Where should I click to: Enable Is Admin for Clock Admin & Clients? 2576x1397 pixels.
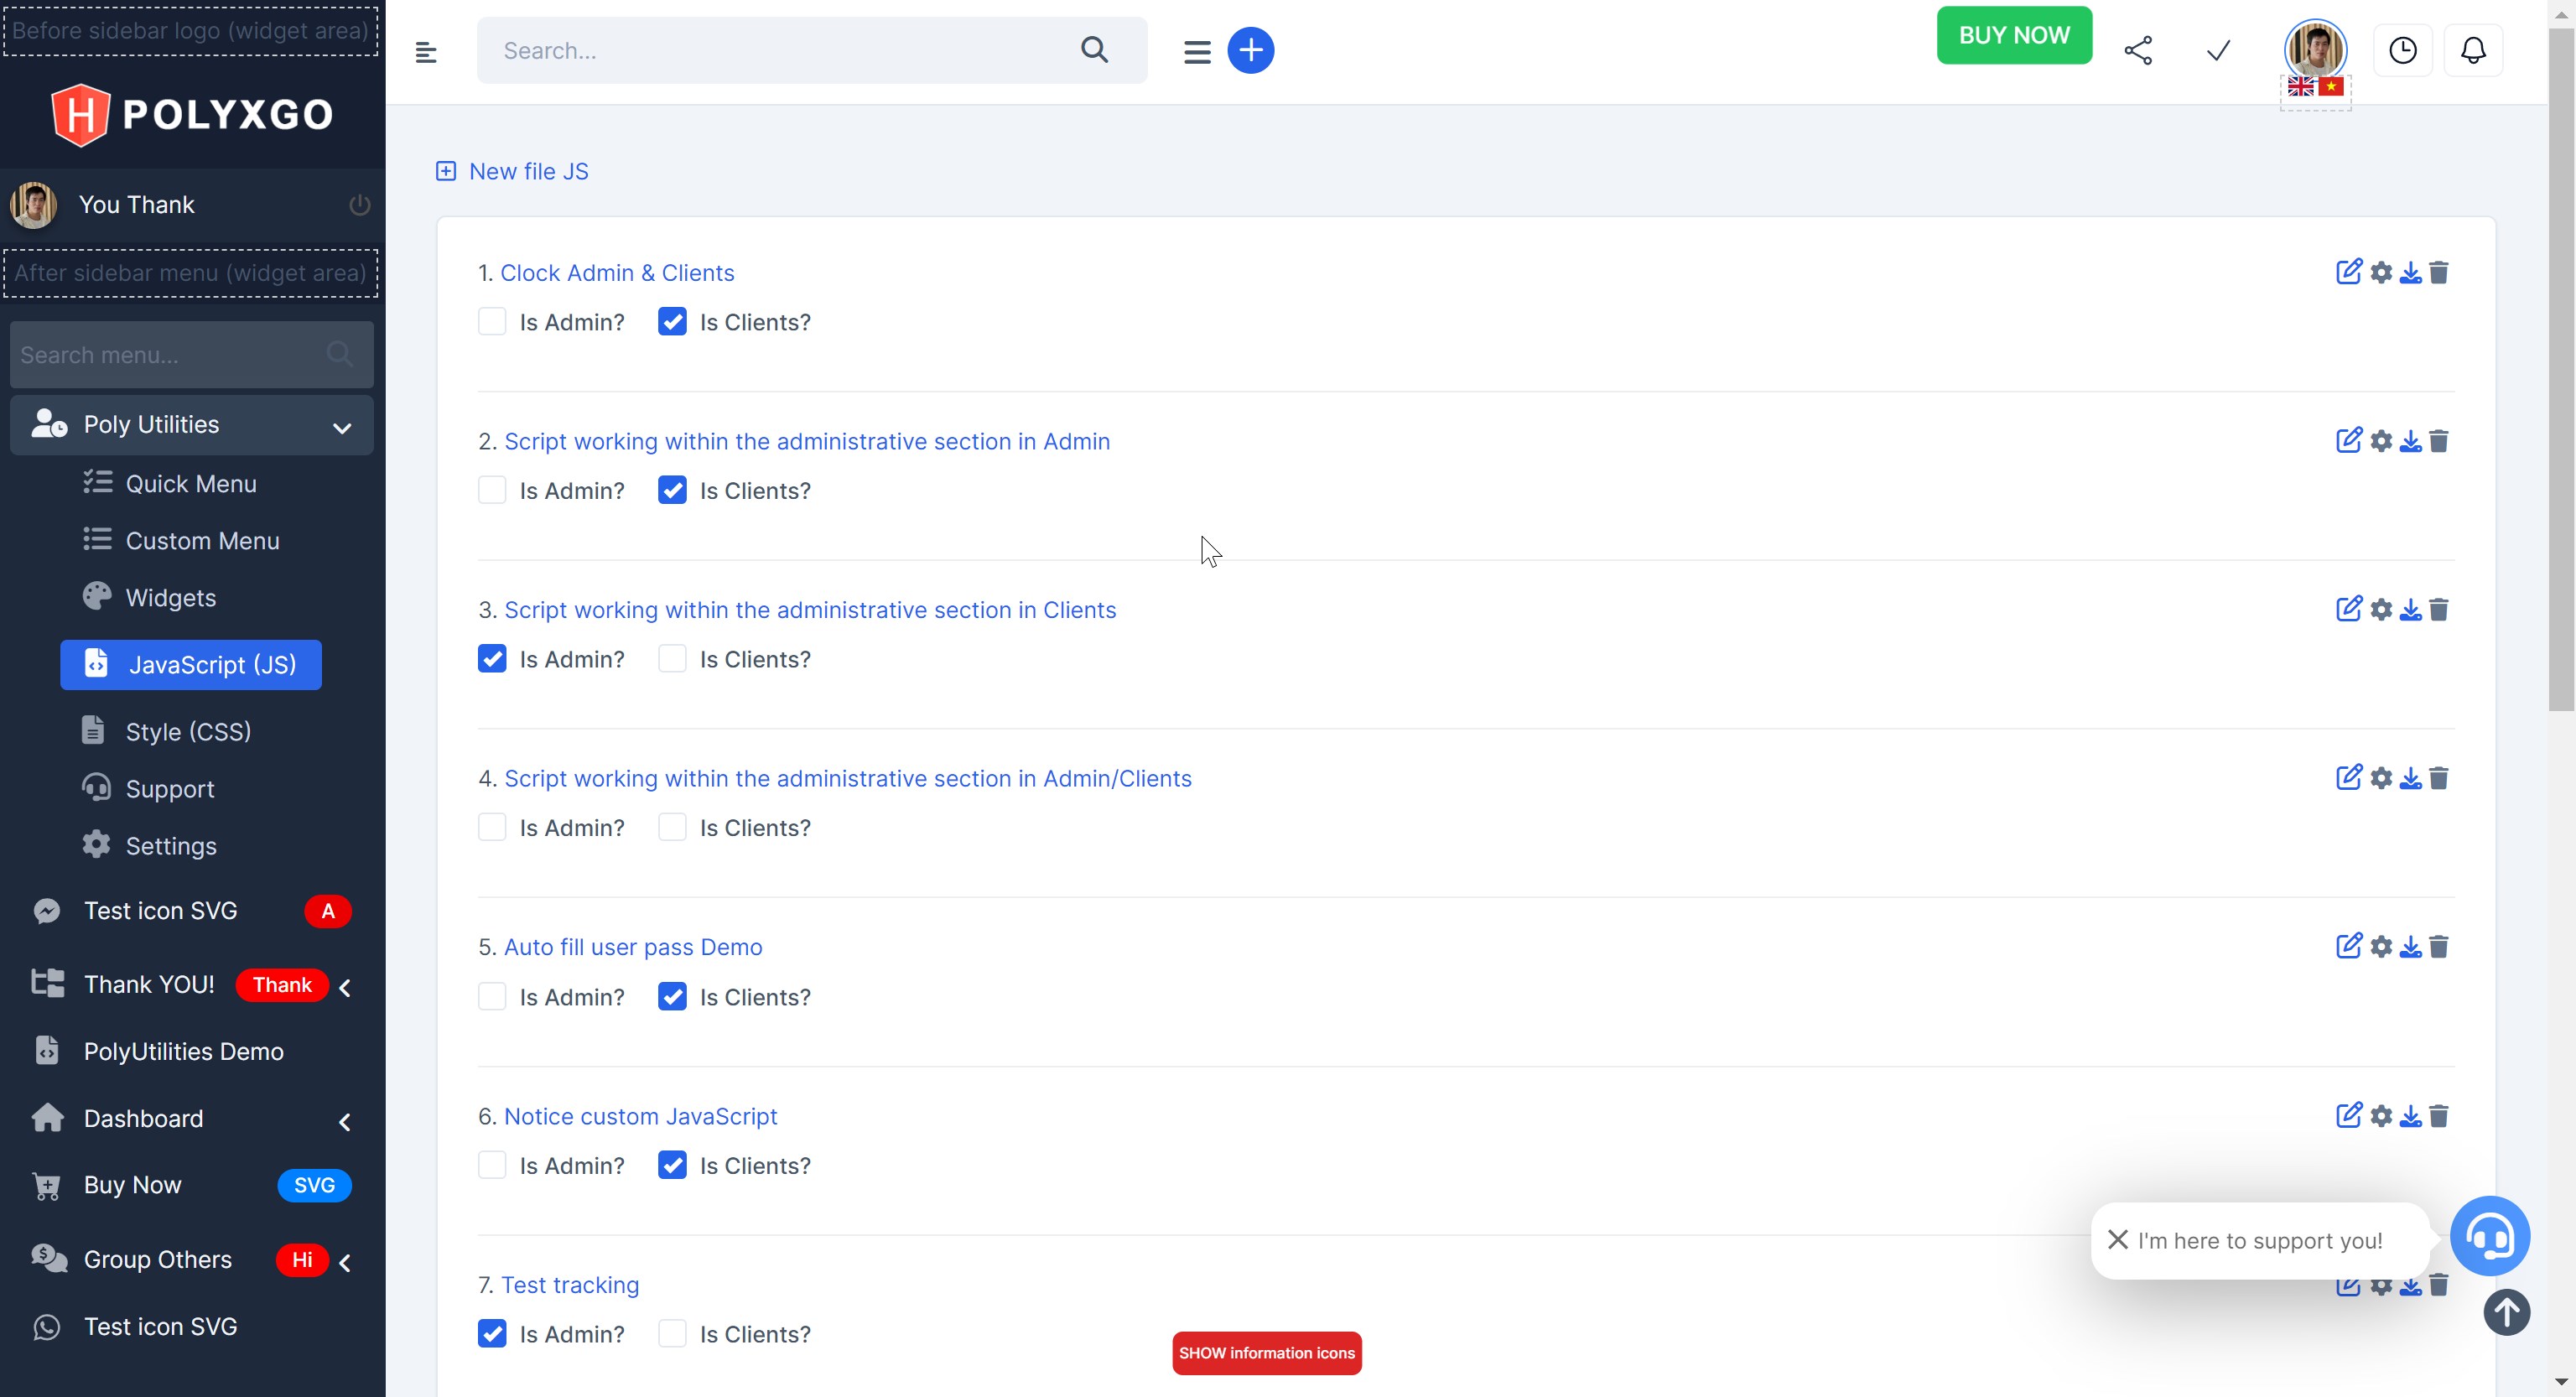point(492,322)
